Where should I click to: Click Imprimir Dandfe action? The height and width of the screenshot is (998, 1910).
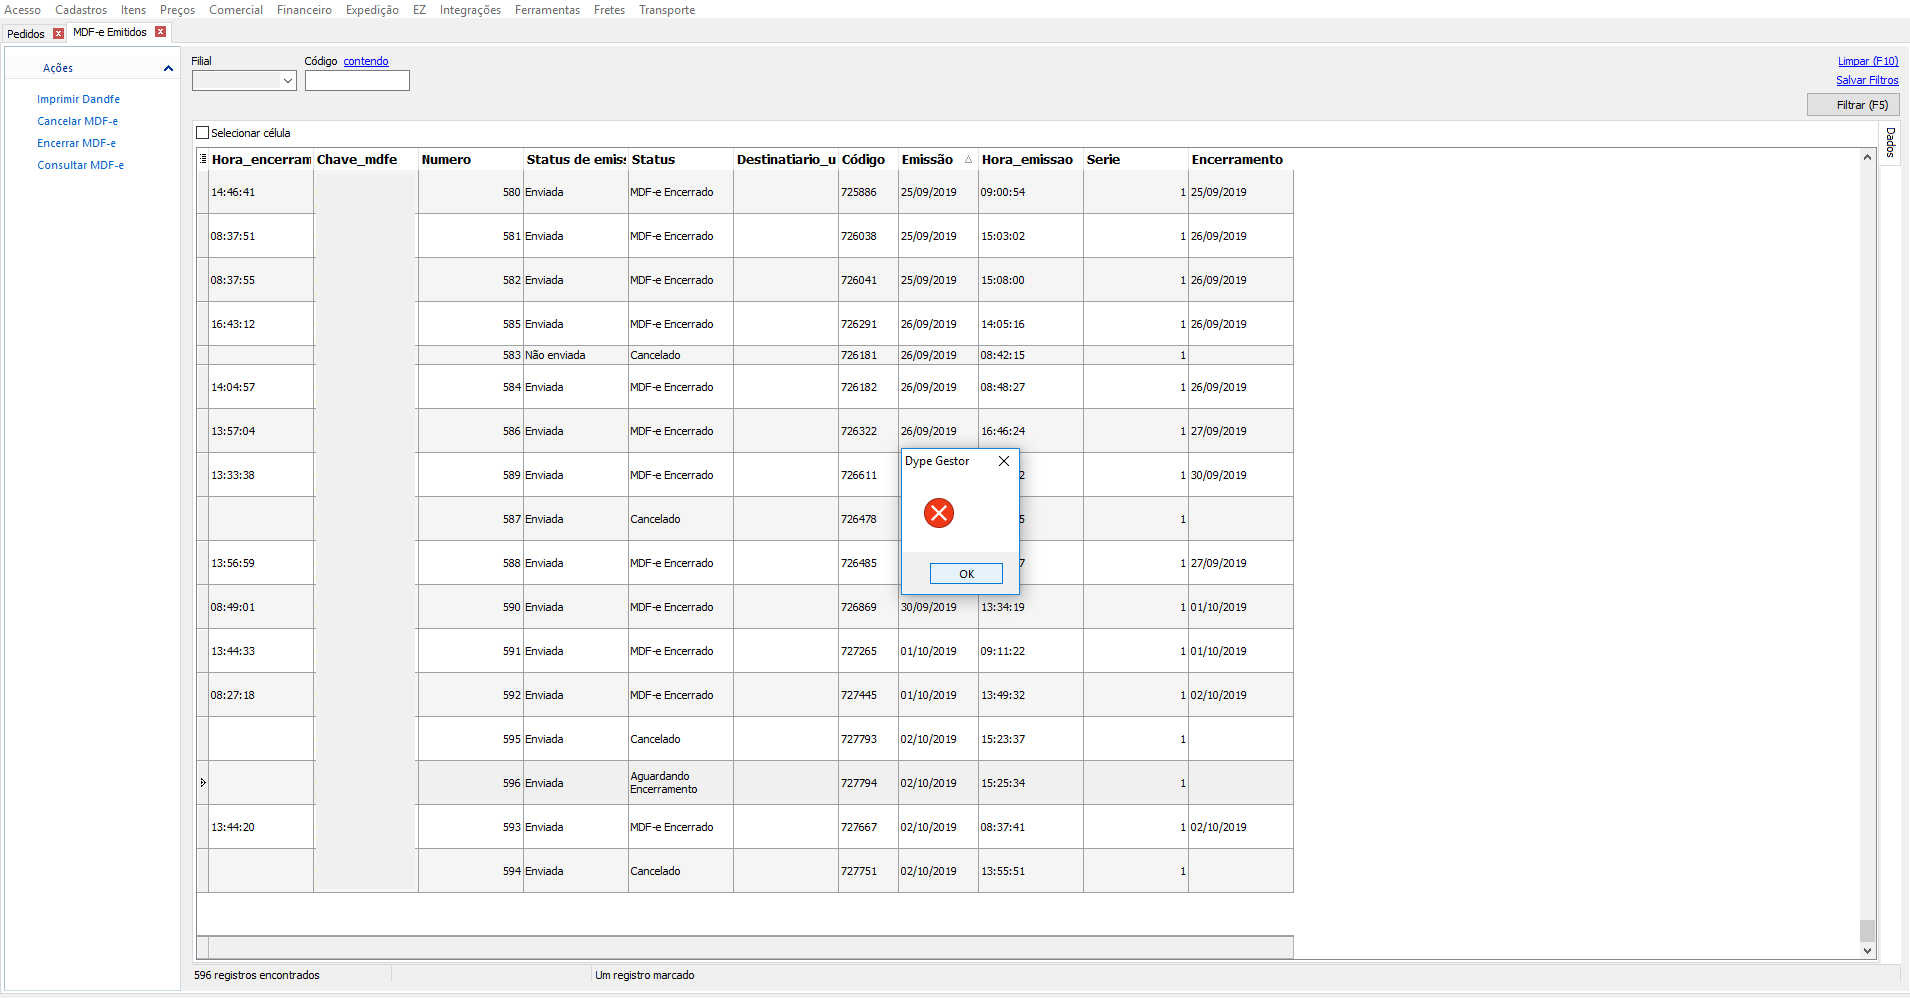(x=78, y=99)
